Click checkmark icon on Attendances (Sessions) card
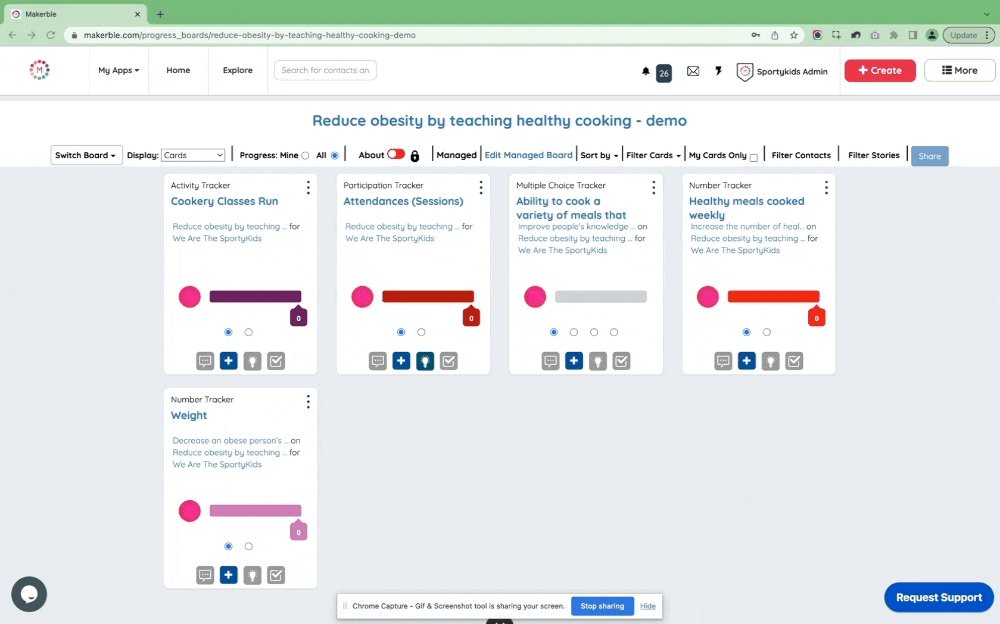1000x624 pixels. tap(448, 361)
